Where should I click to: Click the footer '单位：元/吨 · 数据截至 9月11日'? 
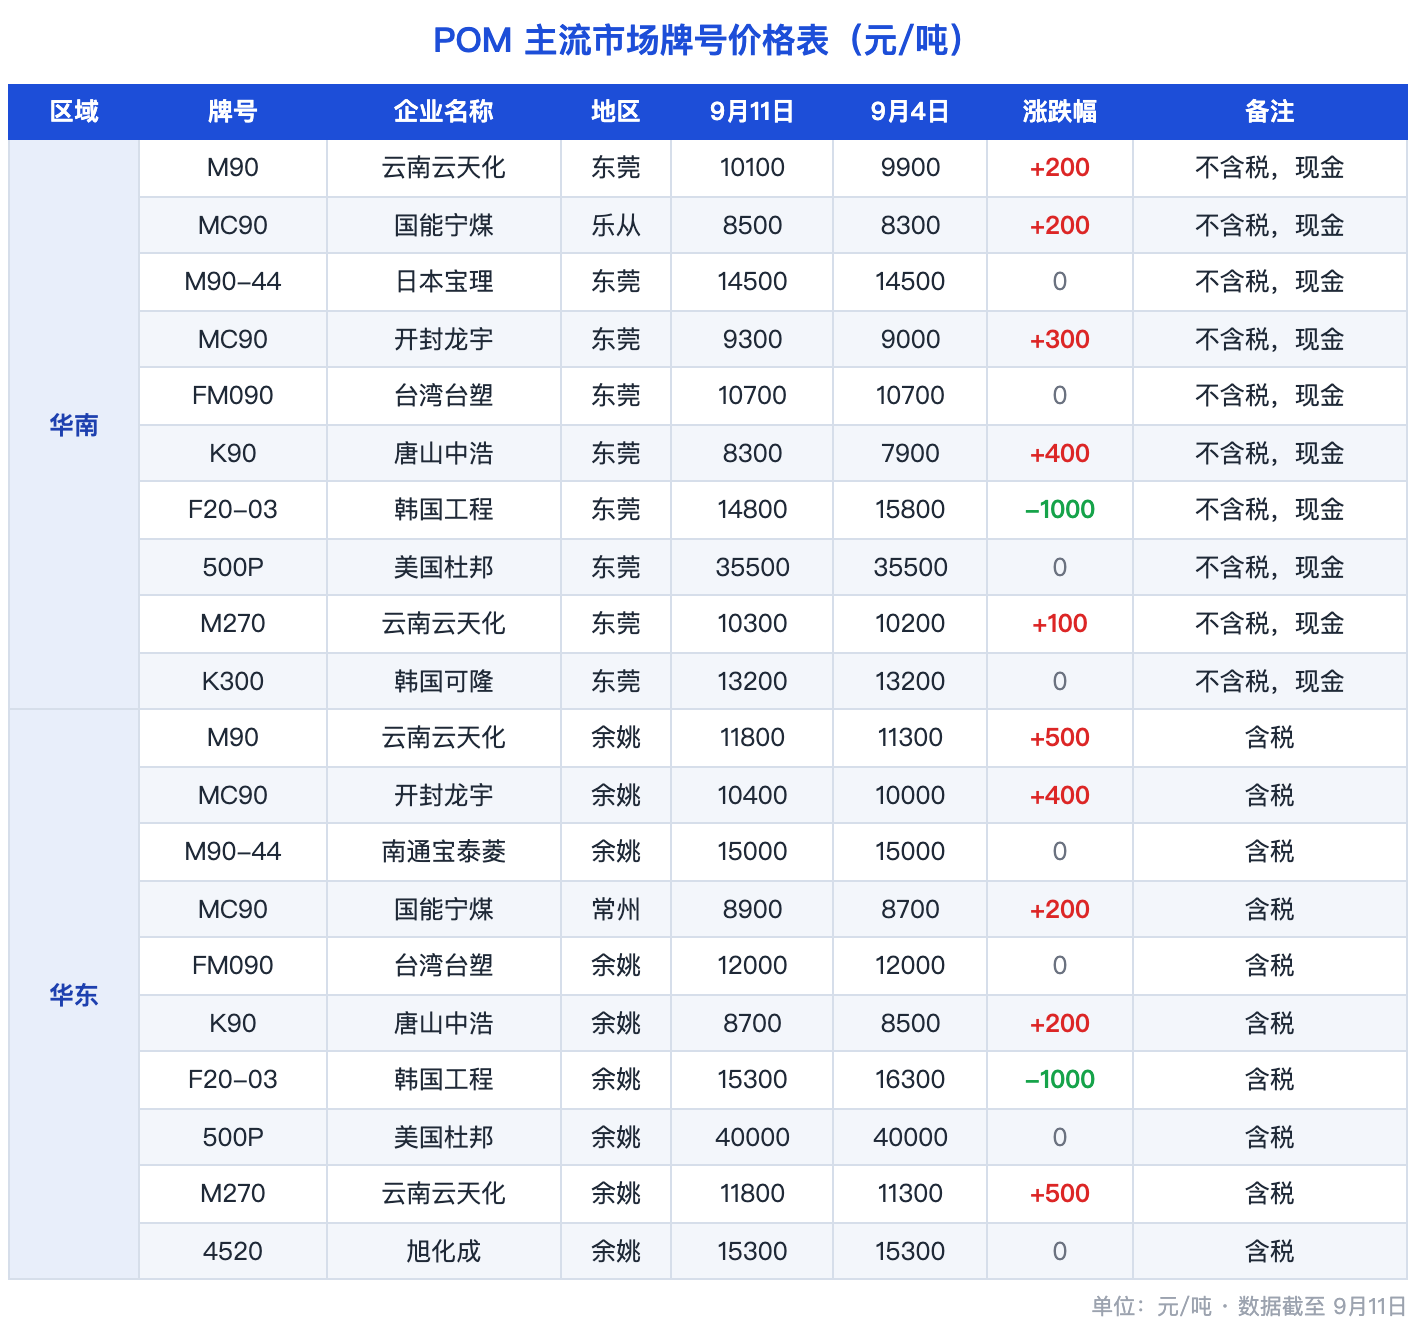click(1248, 1306)
